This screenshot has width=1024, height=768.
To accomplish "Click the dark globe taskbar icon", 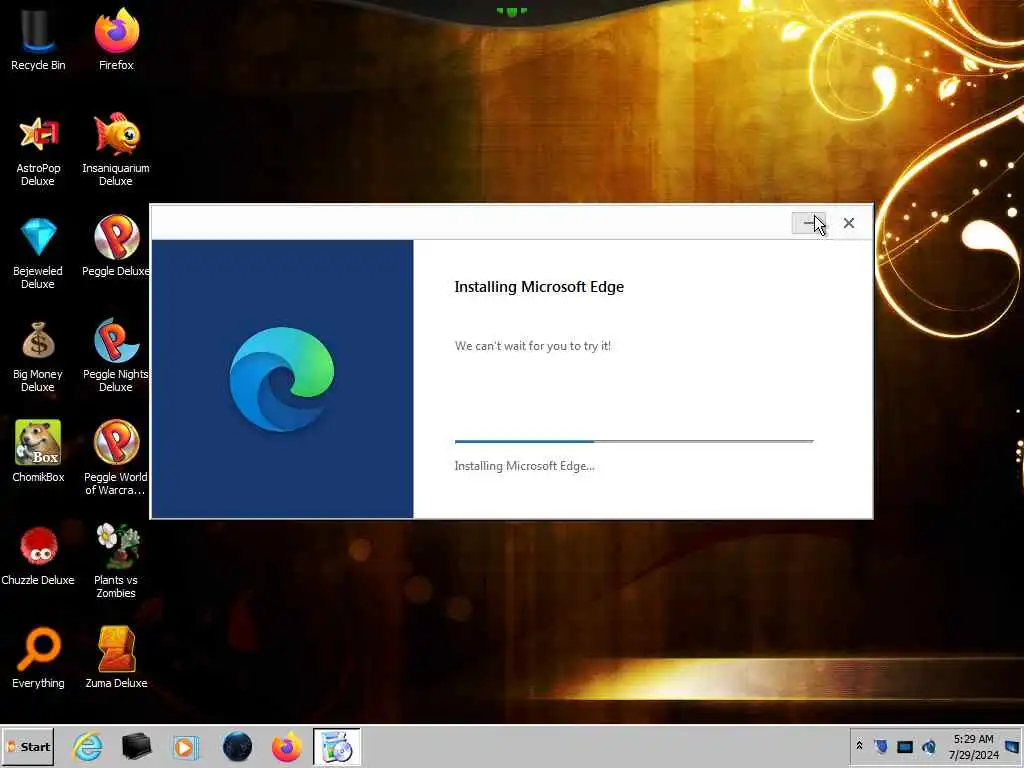I will 237,746.
